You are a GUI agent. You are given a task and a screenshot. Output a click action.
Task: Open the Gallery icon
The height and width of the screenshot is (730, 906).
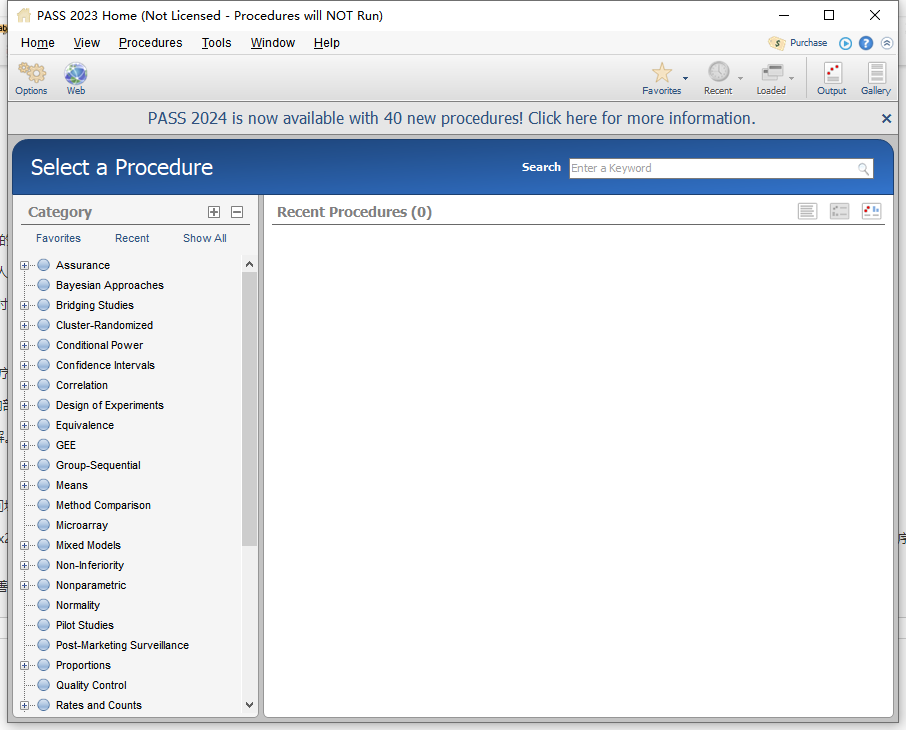[x=877, y=73]
